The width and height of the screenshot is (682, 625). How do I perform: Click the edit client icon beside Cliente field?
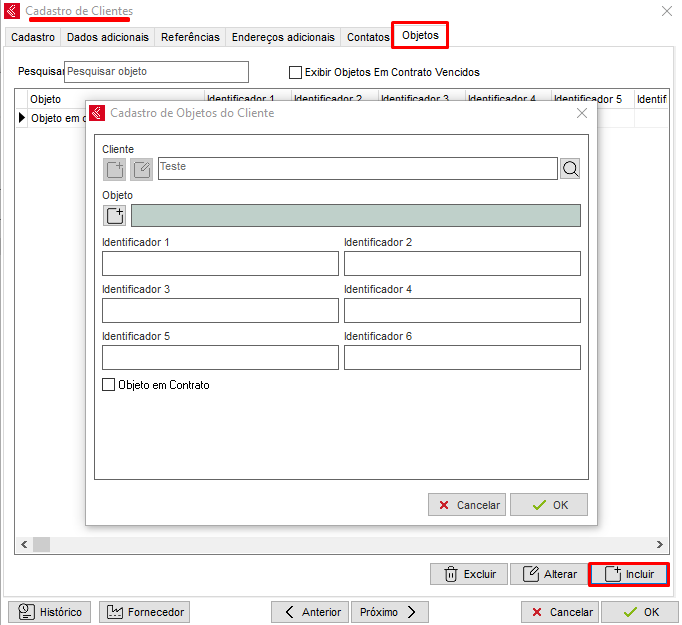tap(142, 169)
